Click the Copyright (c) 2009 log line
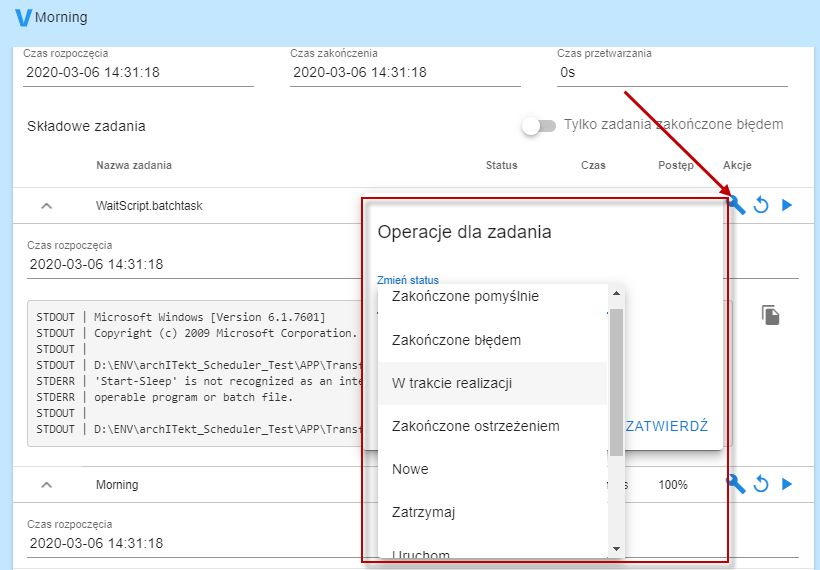Screen dimensions: 820x570 click(197, 333)
